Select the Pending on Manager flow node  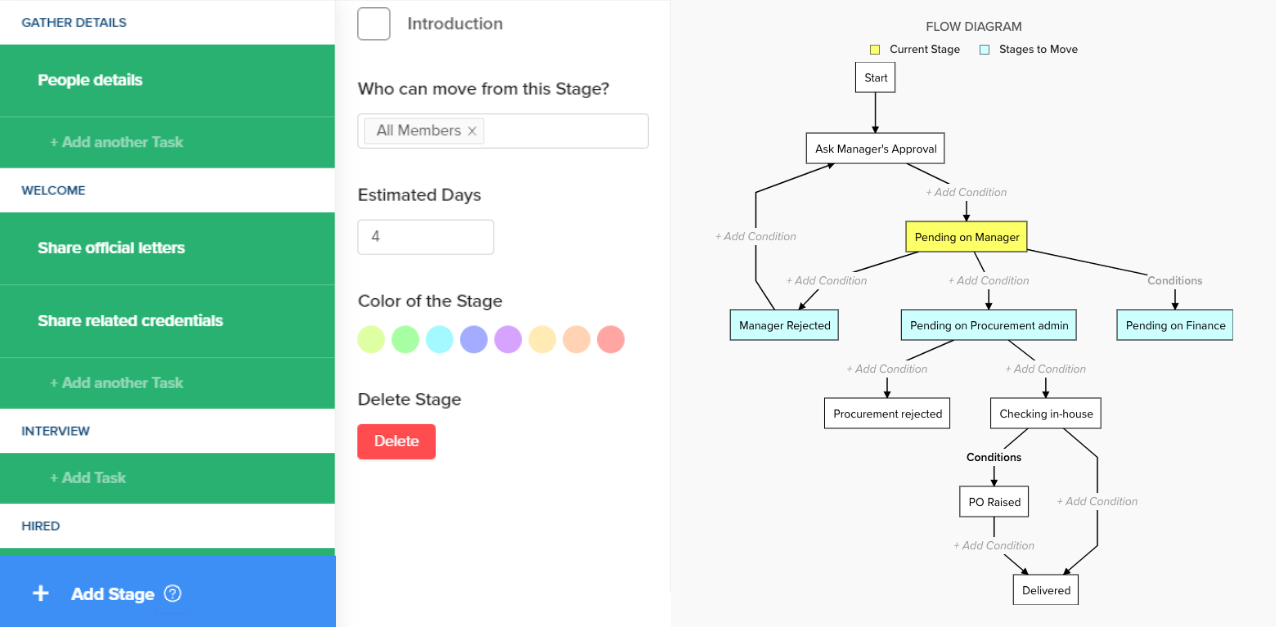tap(967, 237)
